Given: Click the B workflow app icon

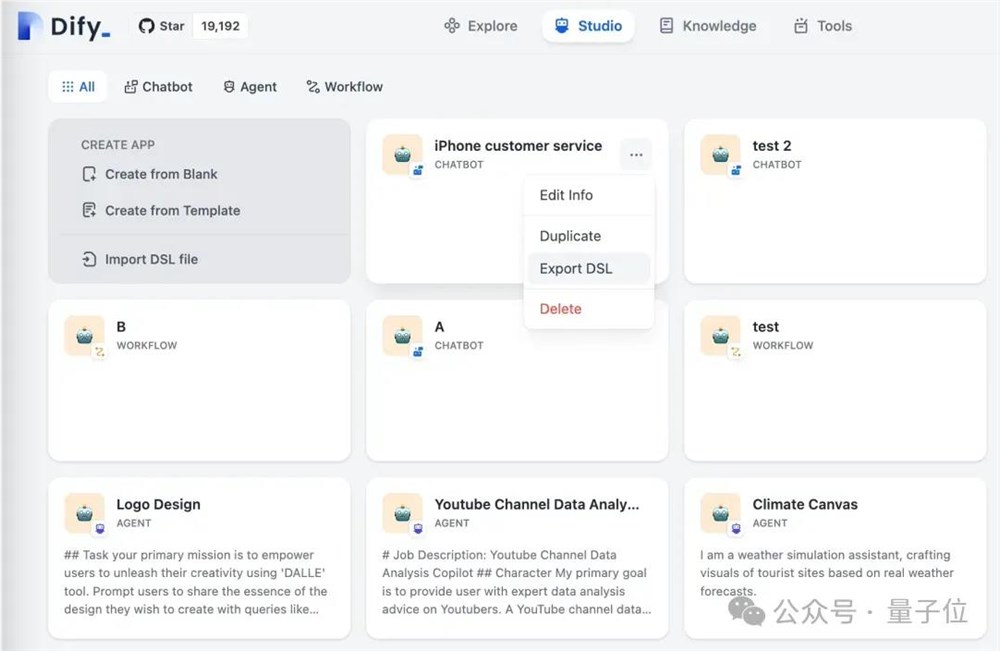Looking at the screenshot, I should click(84, 335).
